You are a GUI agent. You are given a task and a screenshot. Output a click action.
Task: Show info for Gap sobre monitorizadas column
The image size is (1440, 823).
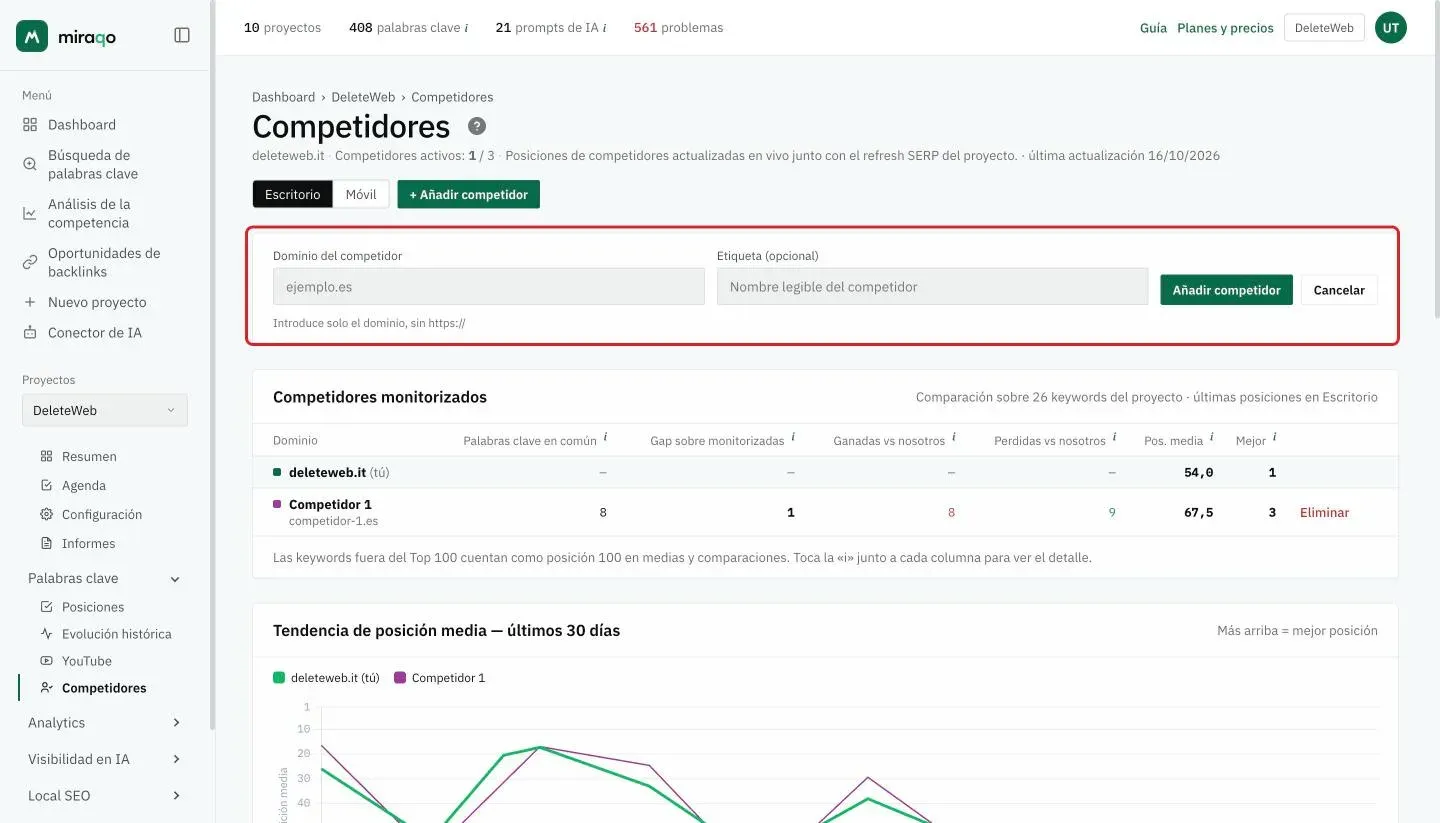click(x=793, y=438)
